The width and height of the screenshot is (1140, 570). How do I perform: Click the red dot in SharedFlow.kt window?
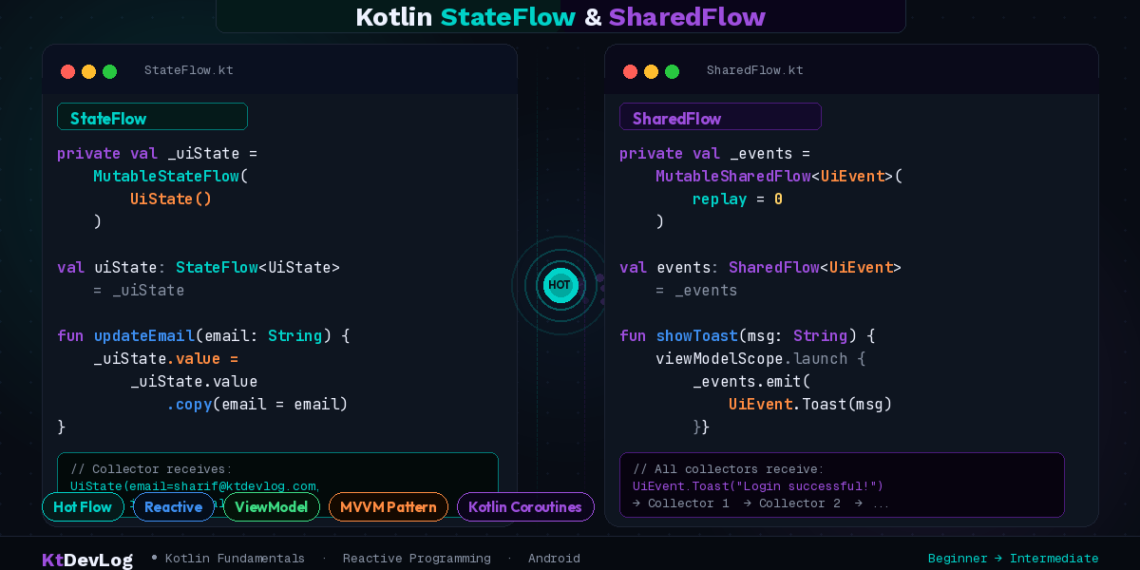[x=630, y=71]
